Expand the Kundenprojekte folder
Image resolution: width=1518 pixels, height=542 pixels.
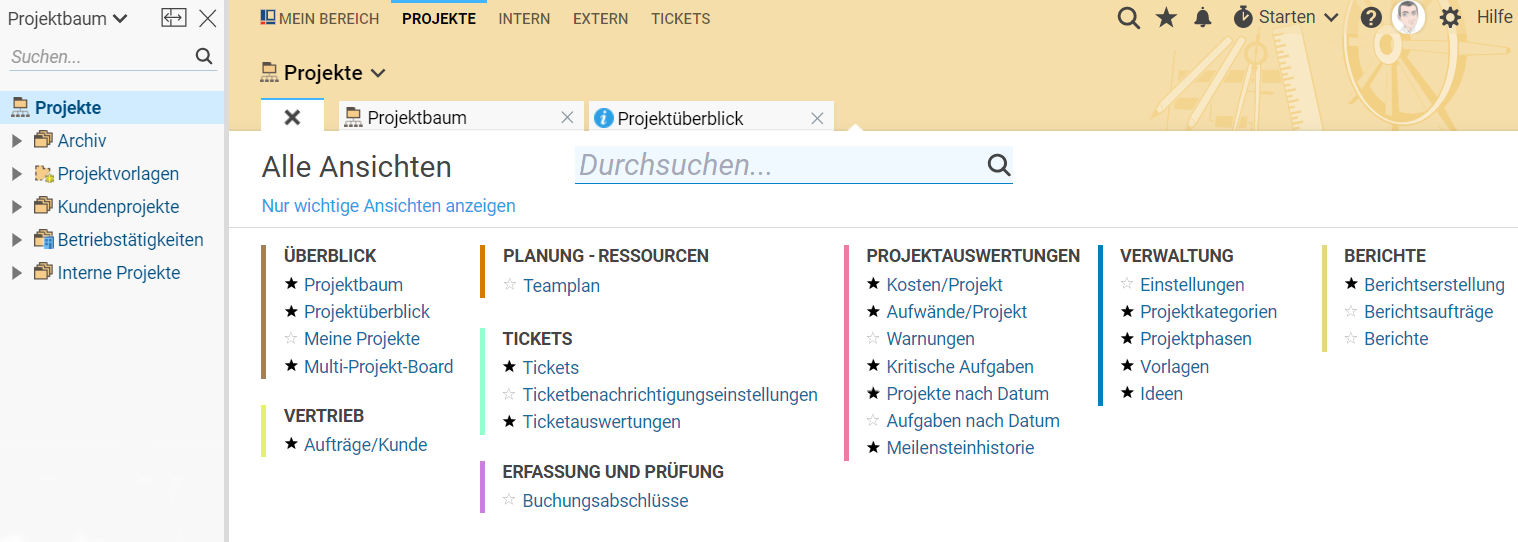(x=16, y=207)
